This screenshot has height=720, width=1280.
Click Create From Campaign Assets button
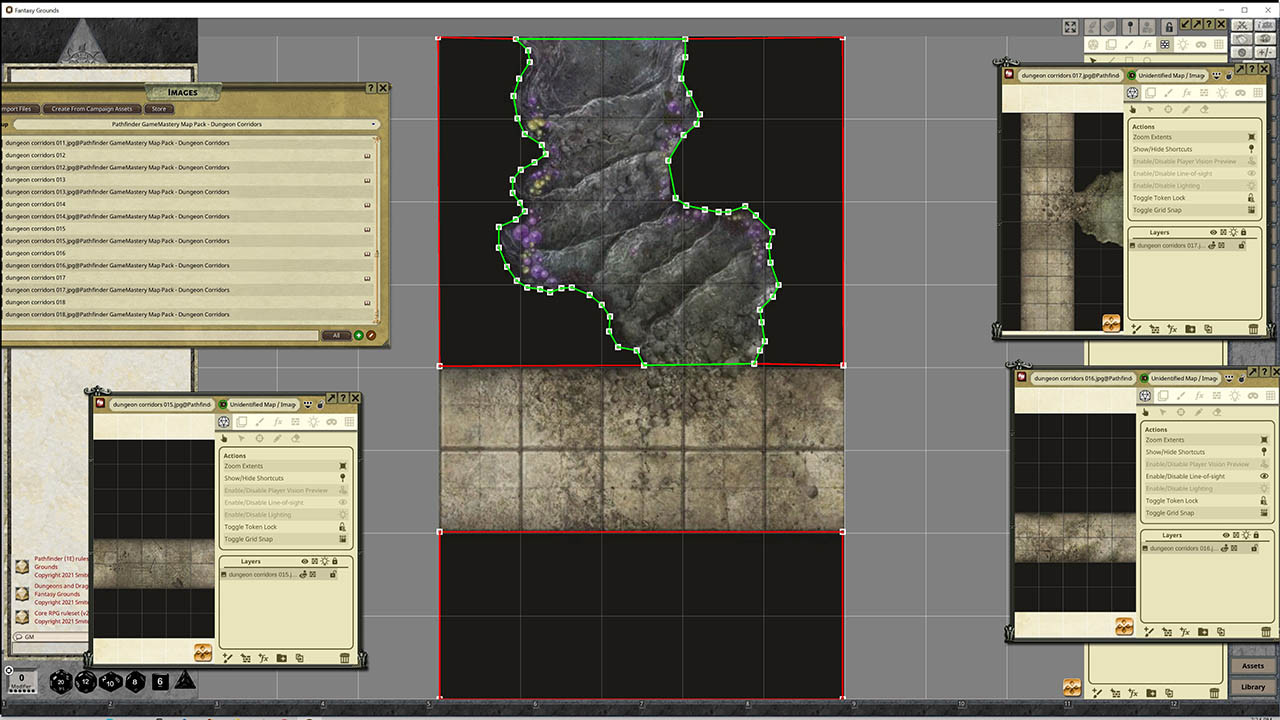(91, 109)
